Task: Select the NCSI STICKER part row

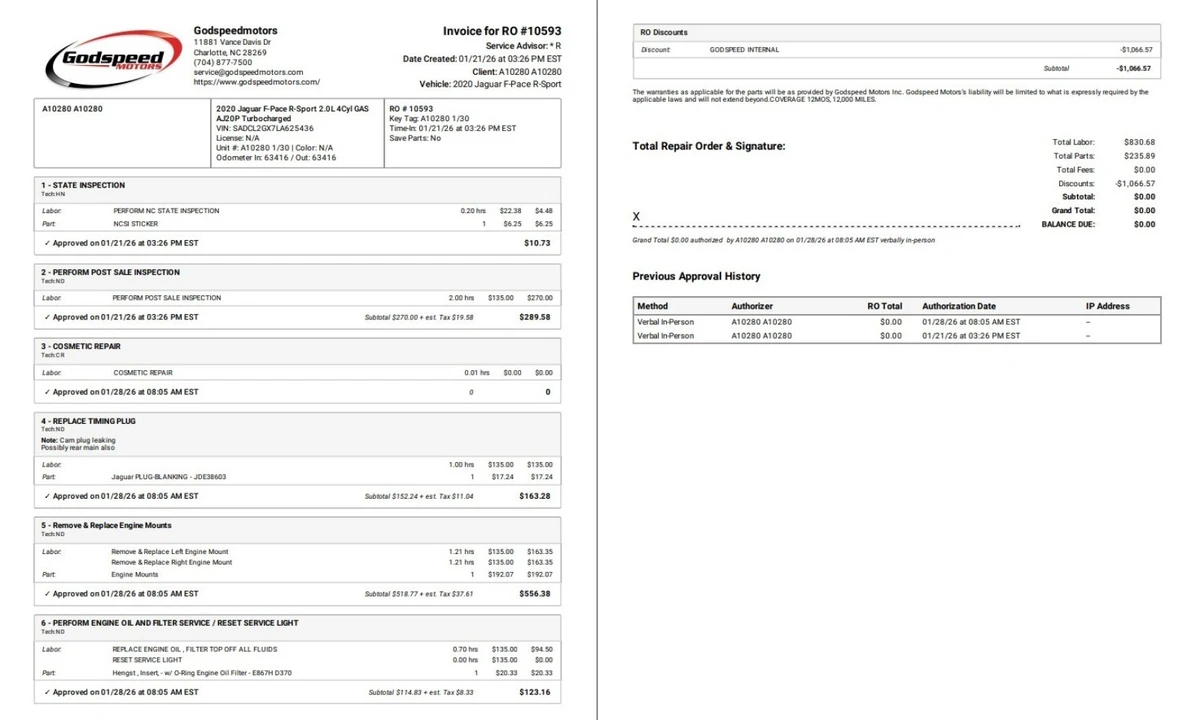Action: tap(297, 224)
